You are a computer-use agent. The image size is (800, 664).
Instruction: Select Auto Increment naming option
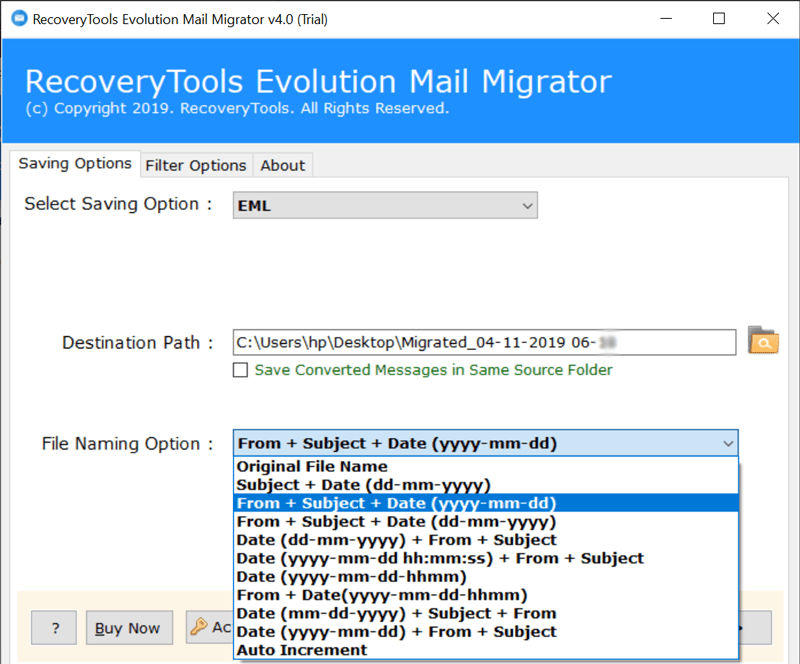point(485,650)
